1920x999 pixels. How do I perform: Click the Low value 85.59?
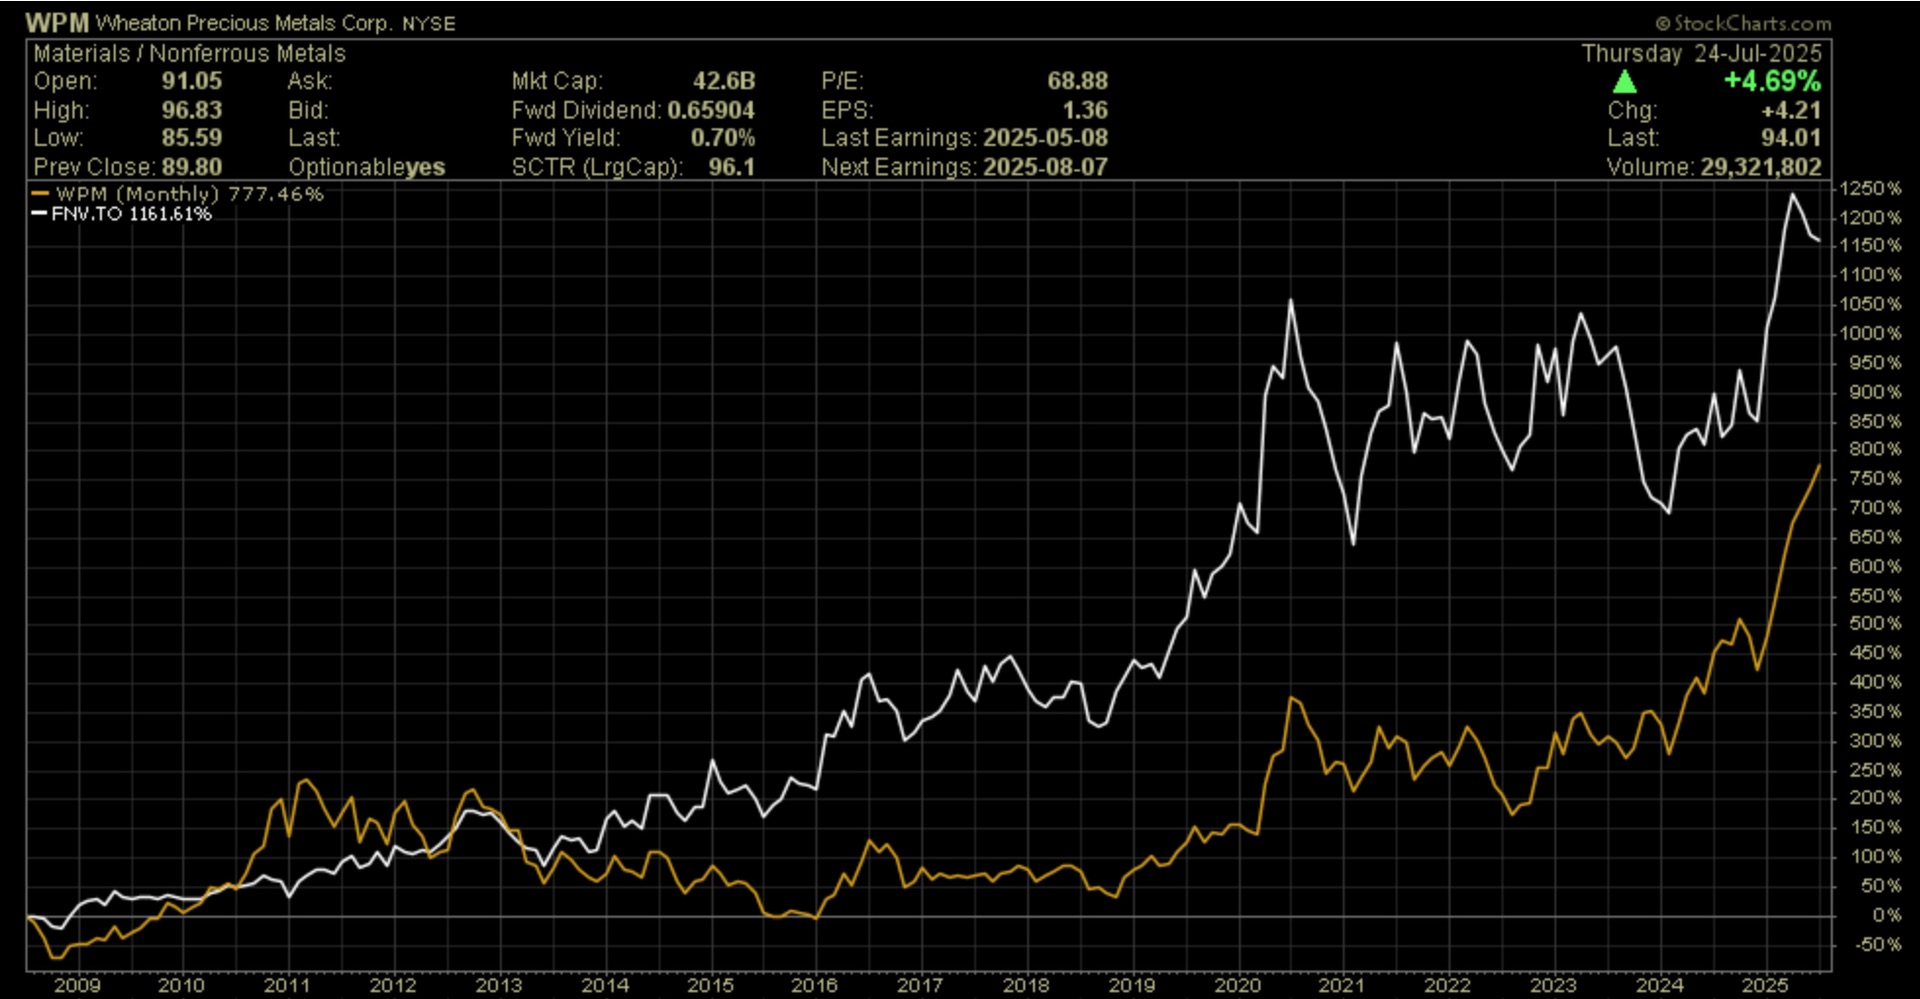[192, 138]
